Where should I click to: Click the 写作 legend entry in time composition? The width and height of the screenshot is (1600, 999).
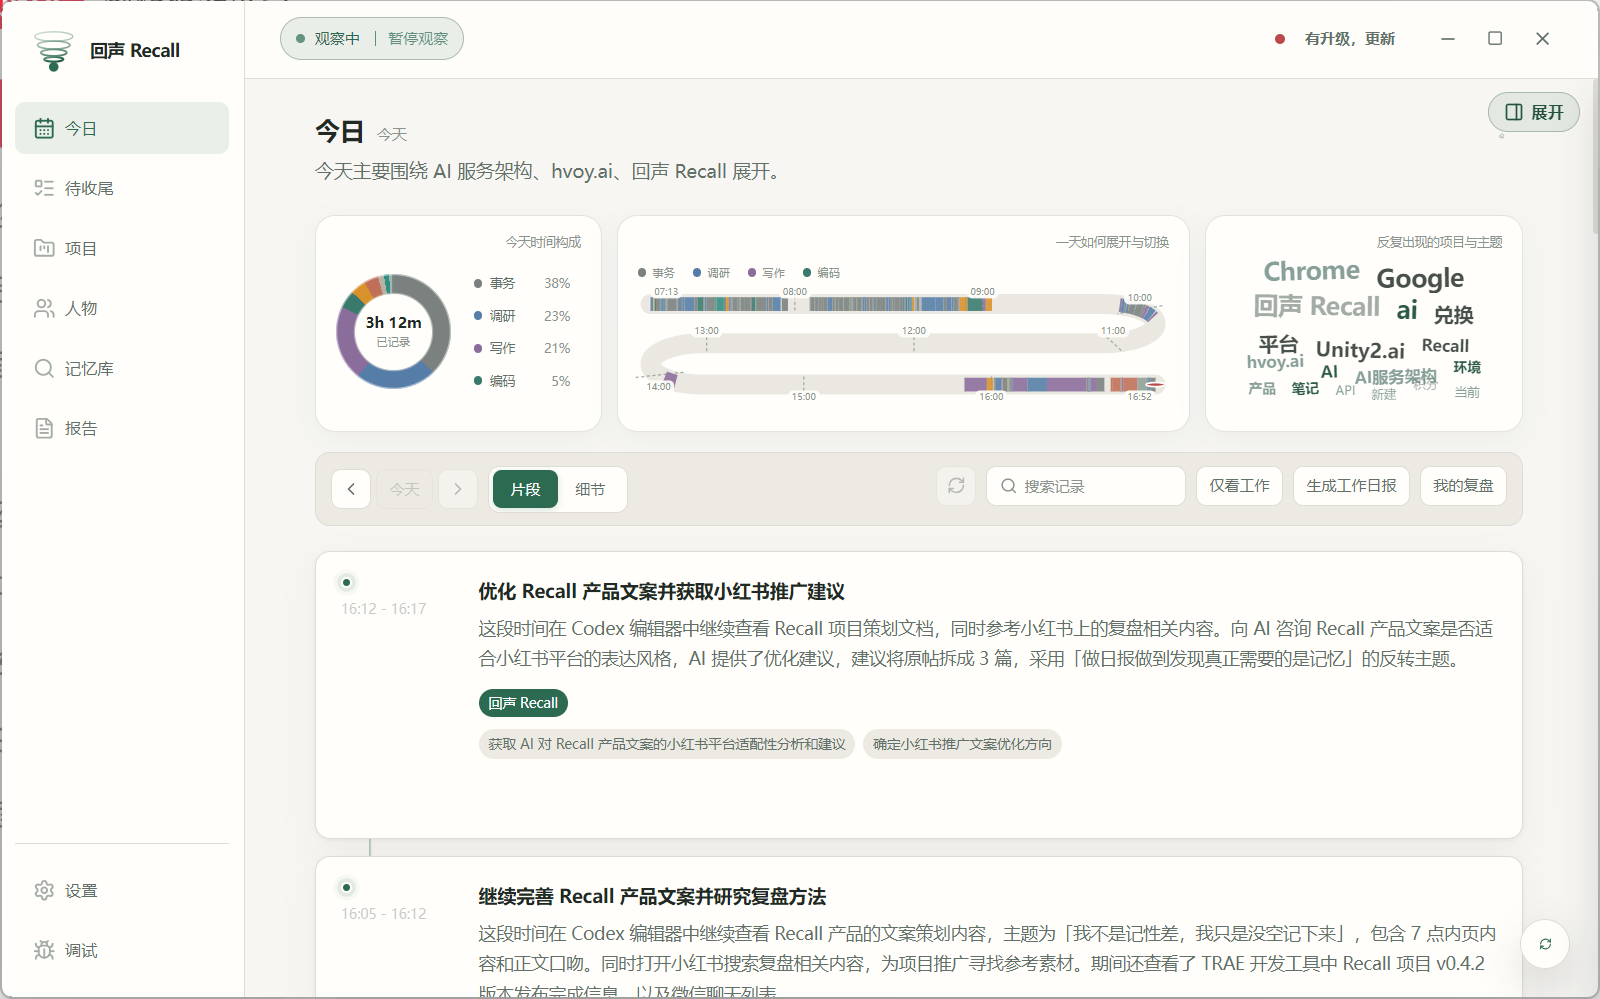pos(522,348)
